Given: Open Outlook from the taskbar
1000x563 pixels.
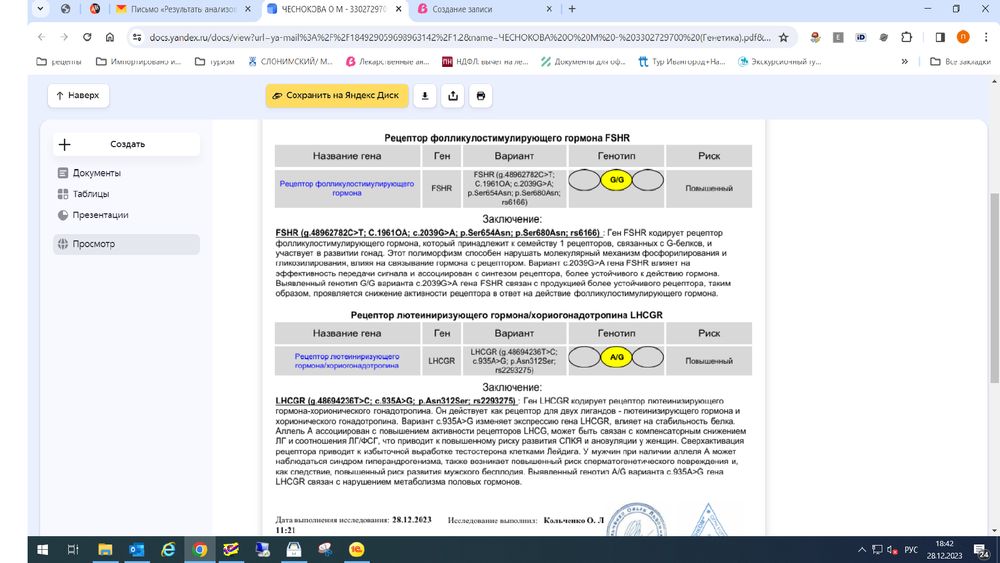Looking at the screenshot, I should coord(136,550).
